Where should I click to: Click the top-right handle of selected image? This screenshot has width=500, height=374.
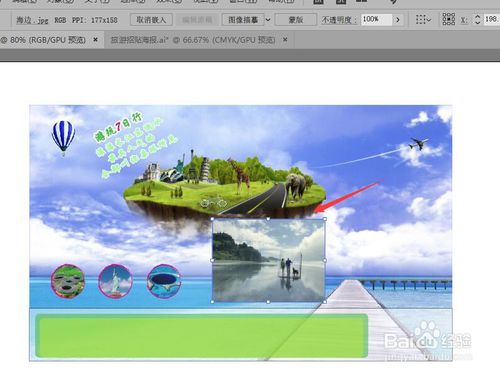[325, 219]
